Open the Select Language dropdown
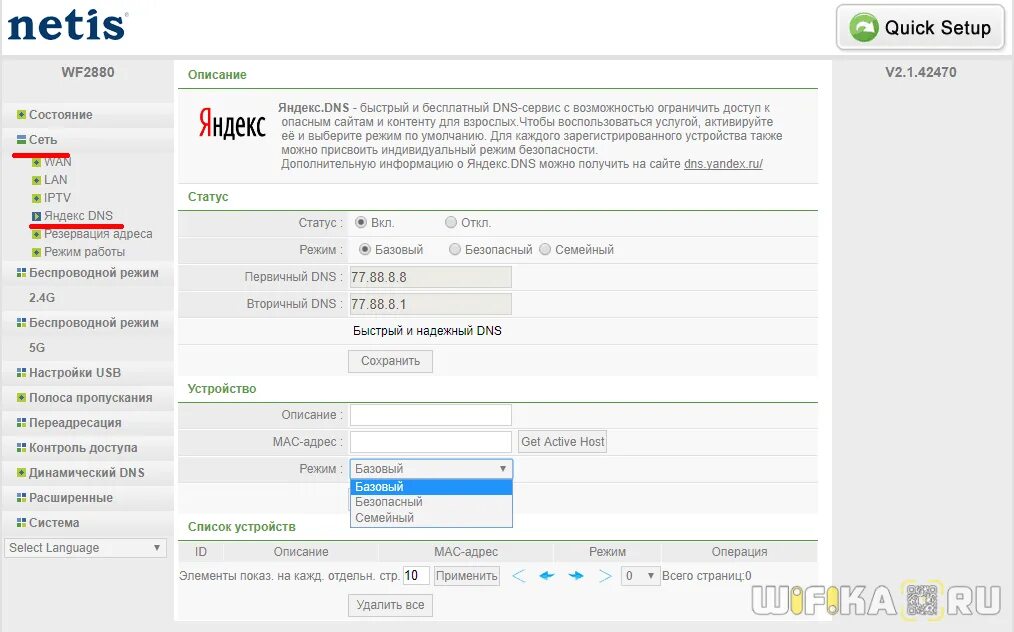Image resolution: width=1014 pixels, height=632 pixels. (x=85, y=548)
